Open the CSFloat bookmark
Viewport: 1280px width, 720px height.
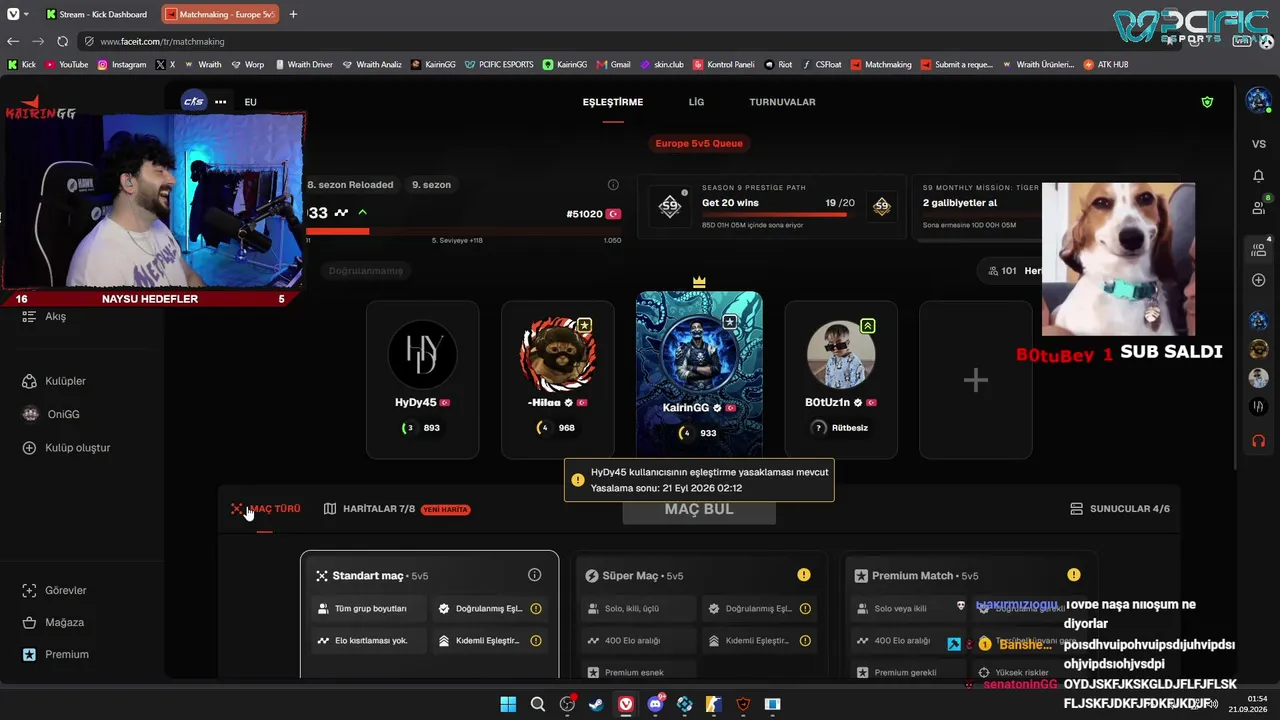pos(821,64)
